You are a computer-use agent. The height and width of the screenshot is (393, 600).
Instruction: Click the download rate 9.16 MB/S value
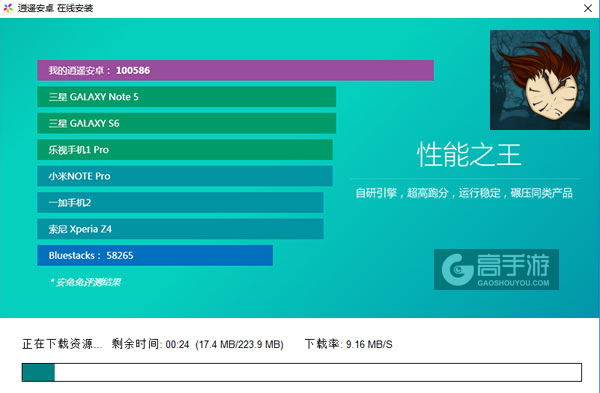pyautogui.click(x=369, y=344)
